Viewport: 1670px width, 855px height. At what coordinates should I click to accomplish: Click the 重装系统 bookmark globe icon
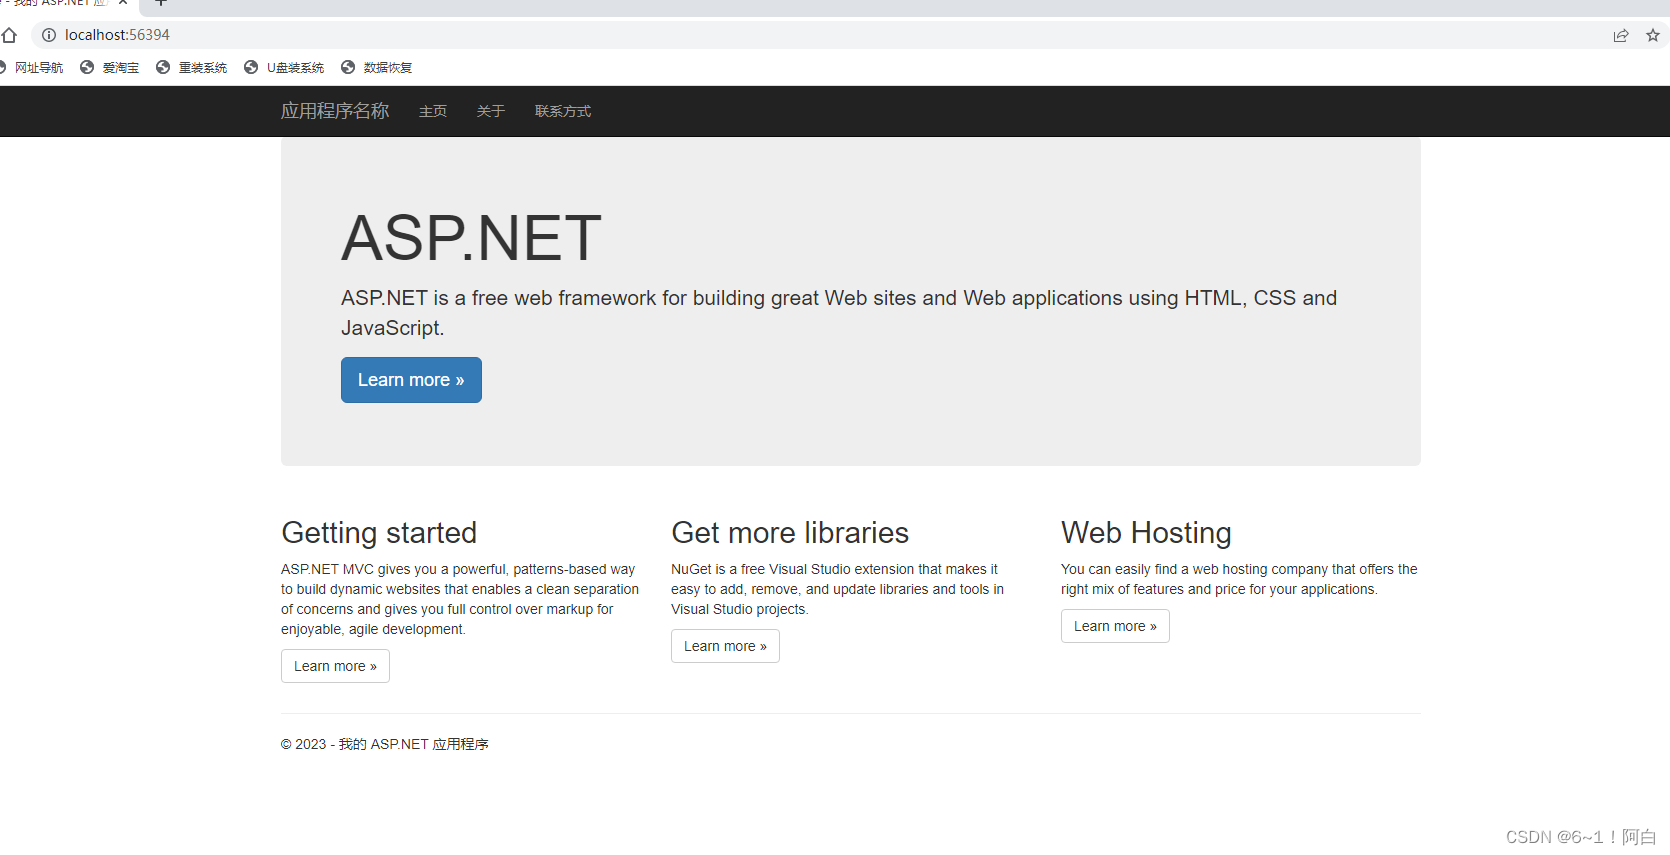click(x=163, y=67)
